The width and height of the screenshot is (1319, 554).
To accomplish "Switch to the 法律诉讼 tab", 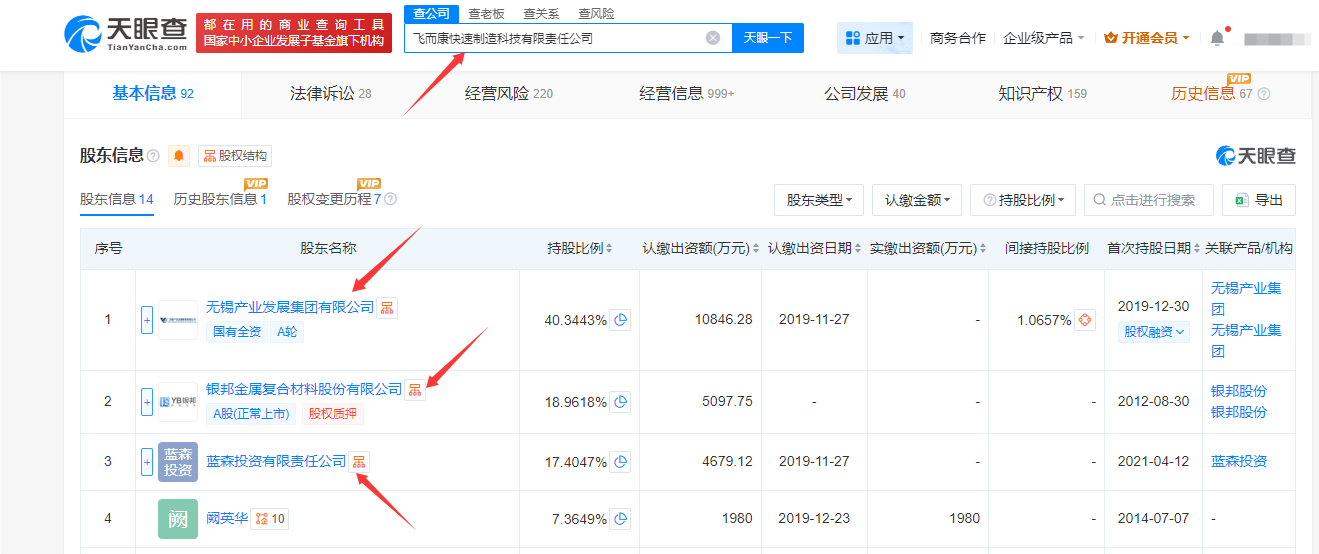I will 331,94.
